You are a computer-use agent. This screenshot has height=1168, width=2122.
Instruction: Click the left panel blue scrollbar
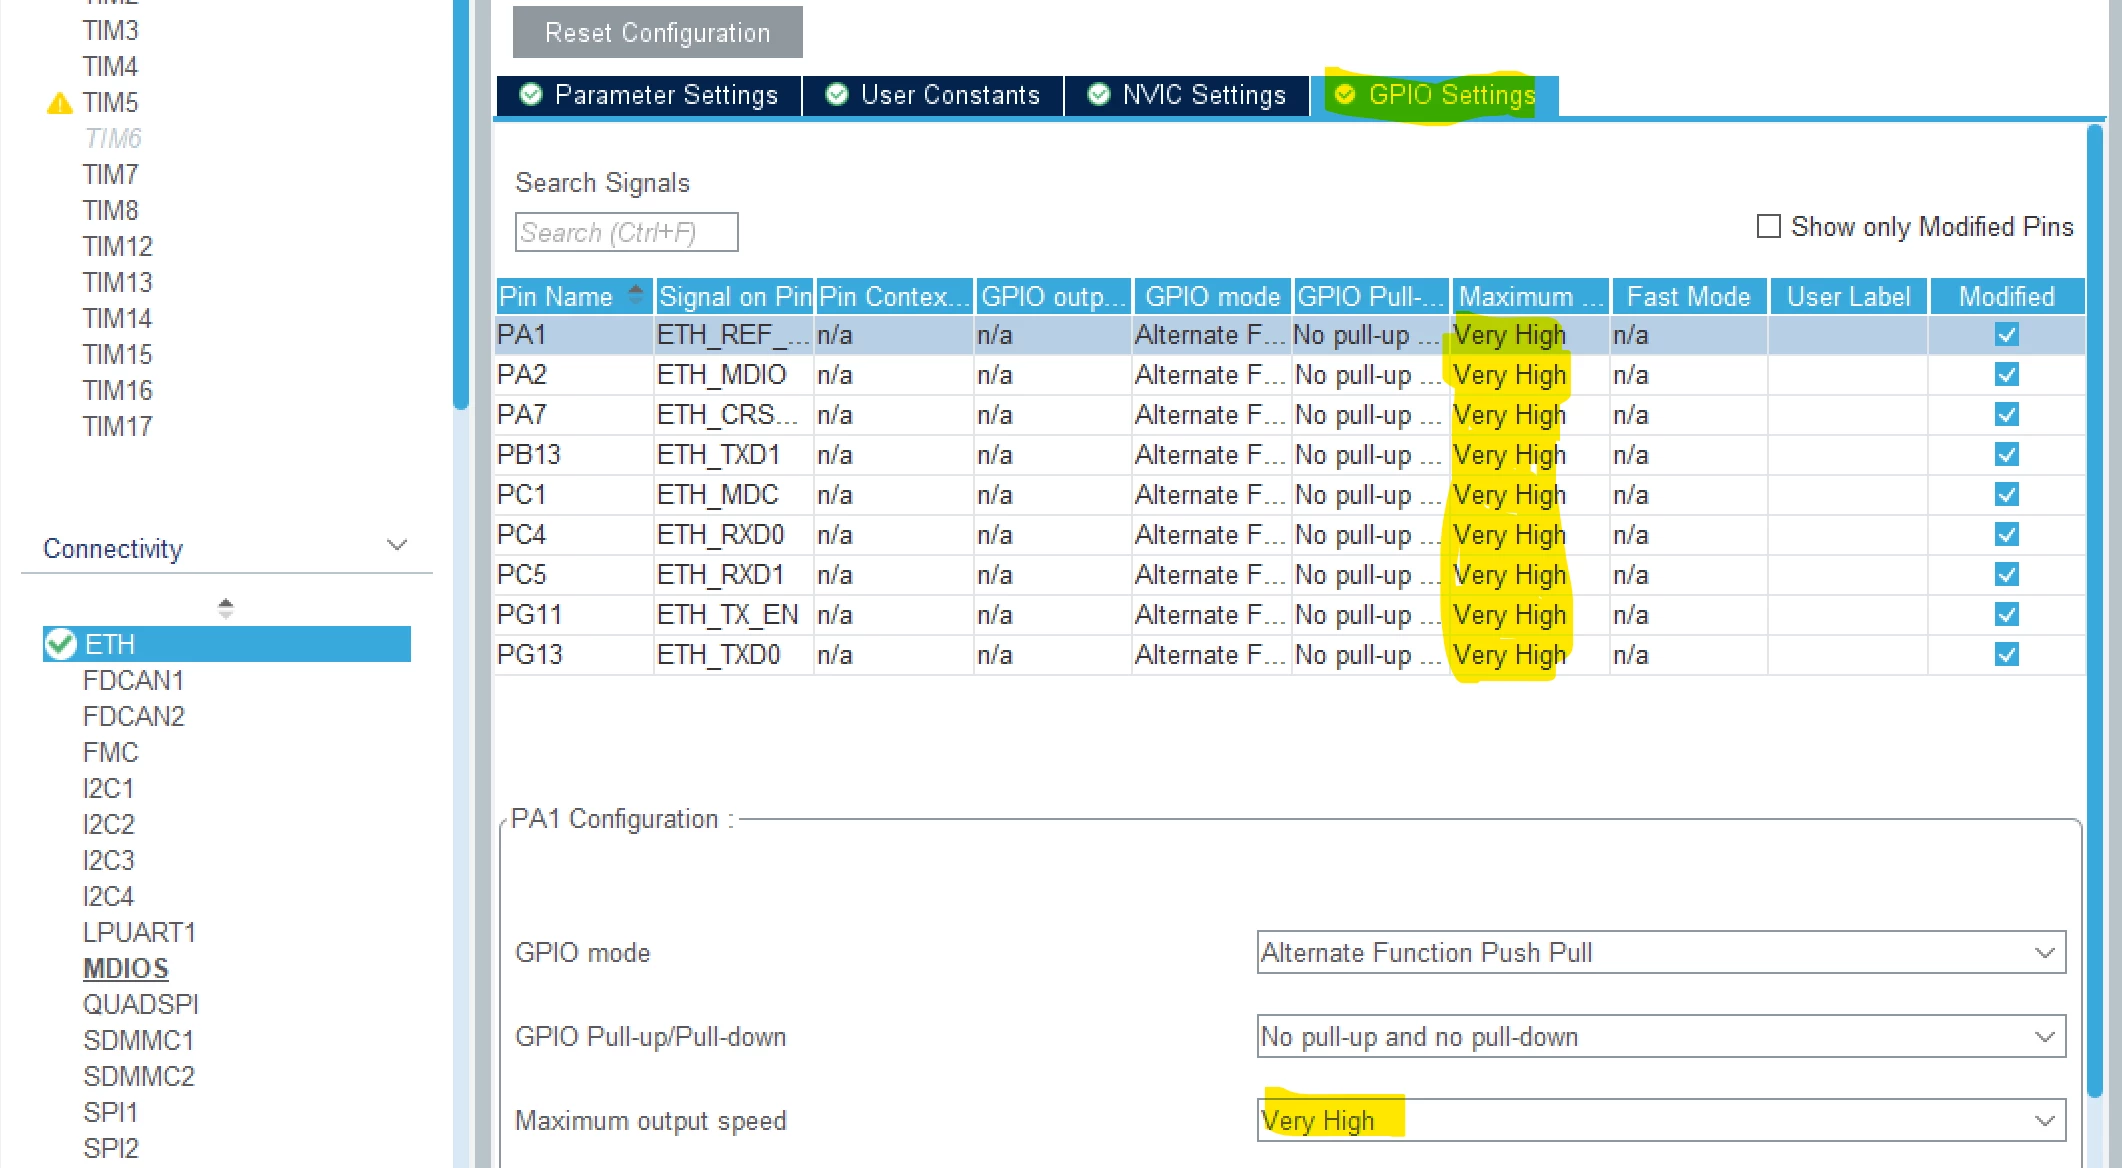pos(460,205)
